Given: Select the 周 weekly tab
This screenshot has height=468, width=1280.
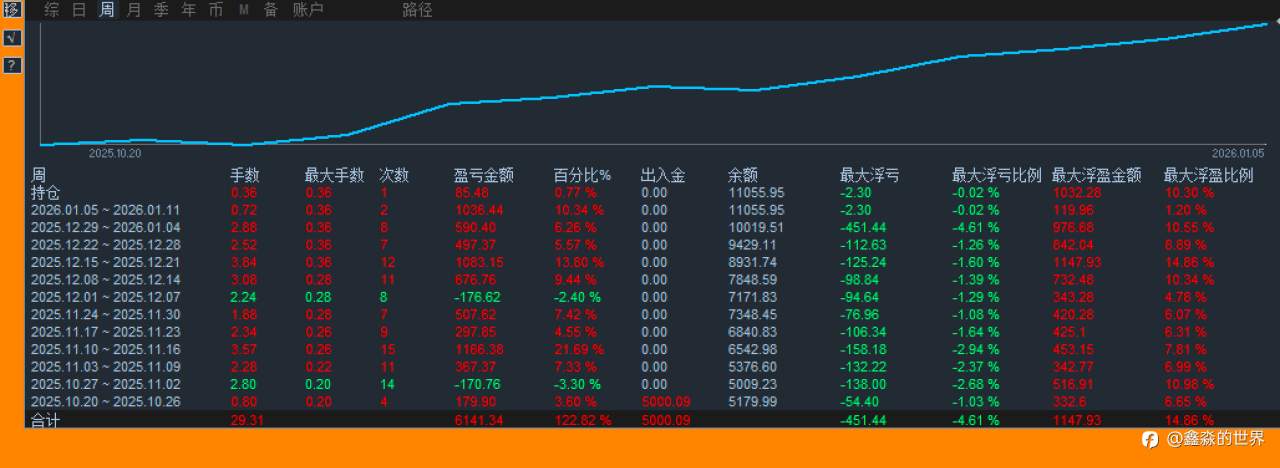Looking at the screenshot, I should pyautogui.click(x=107, y=10).
